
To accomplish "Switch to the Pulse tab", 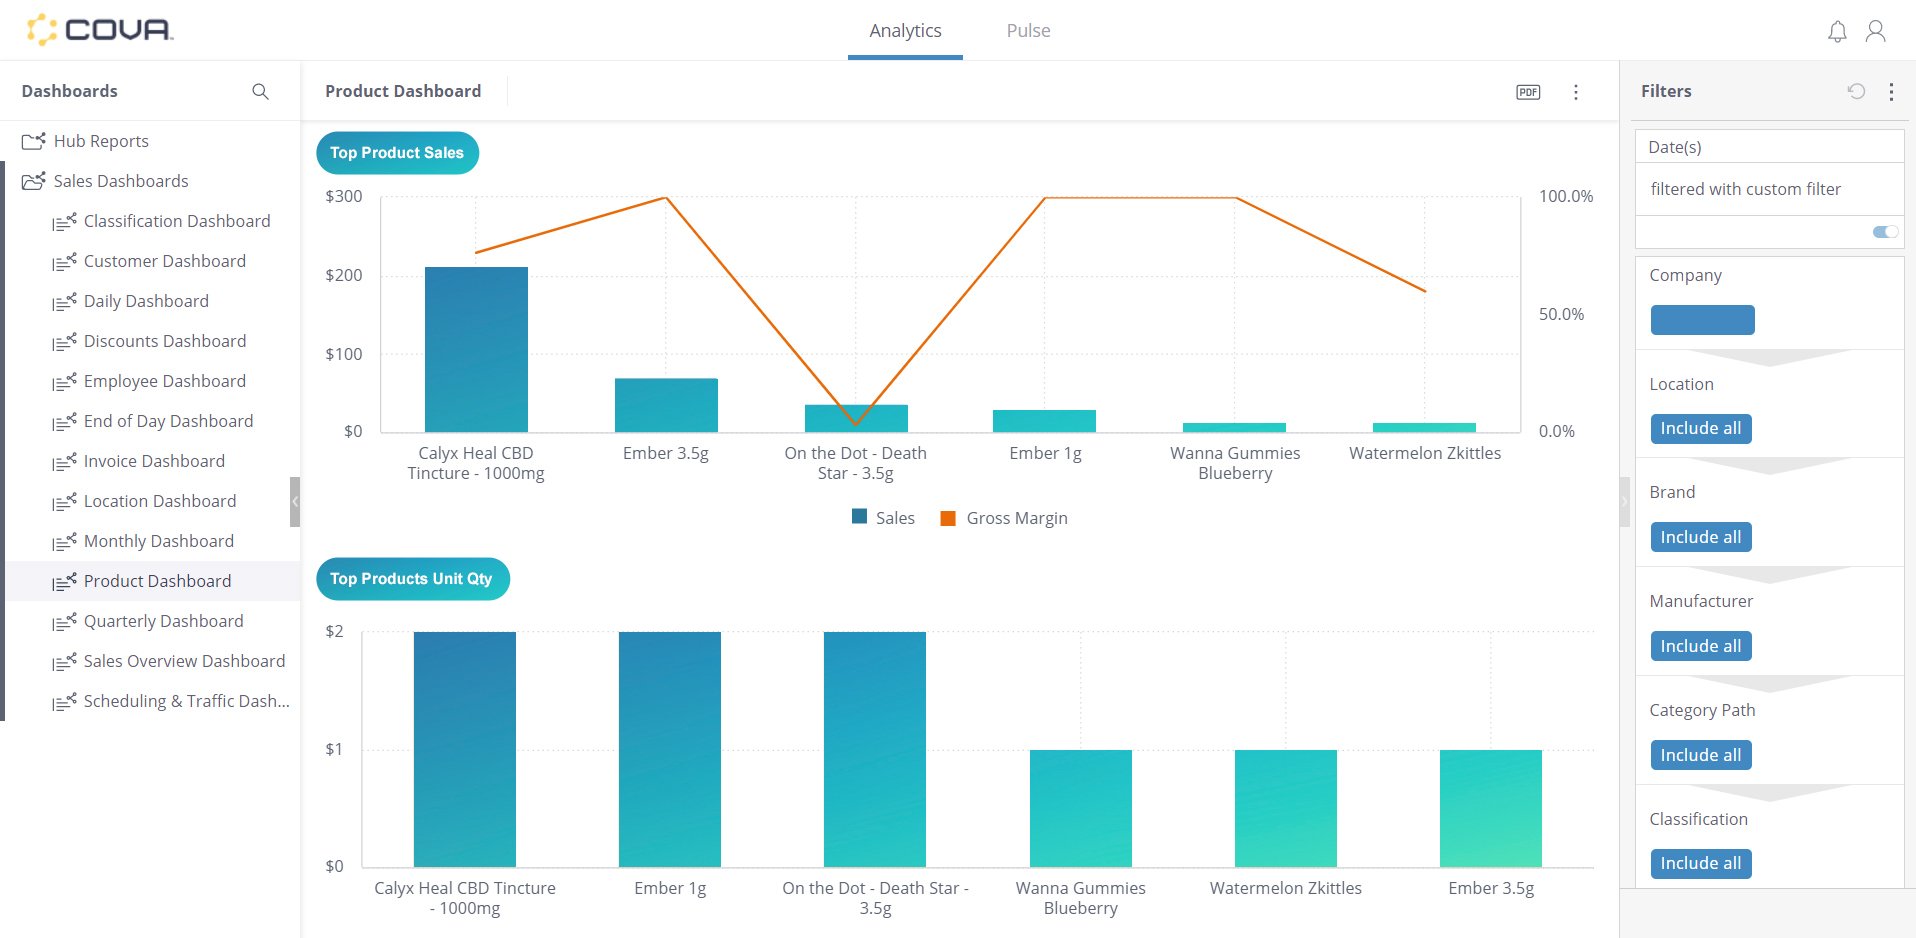I will tap(1027, 30).
